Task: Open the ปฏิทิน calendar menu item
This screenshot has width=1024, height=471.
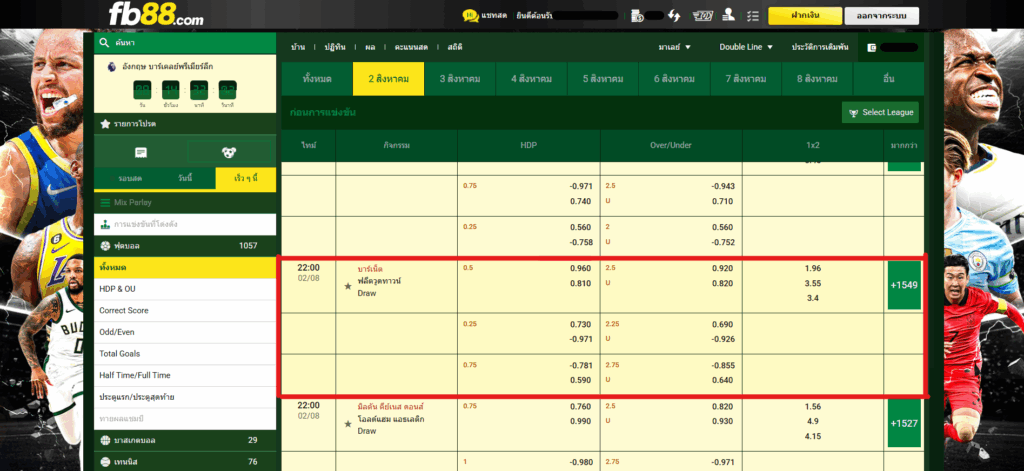Action: coord(335,47)
